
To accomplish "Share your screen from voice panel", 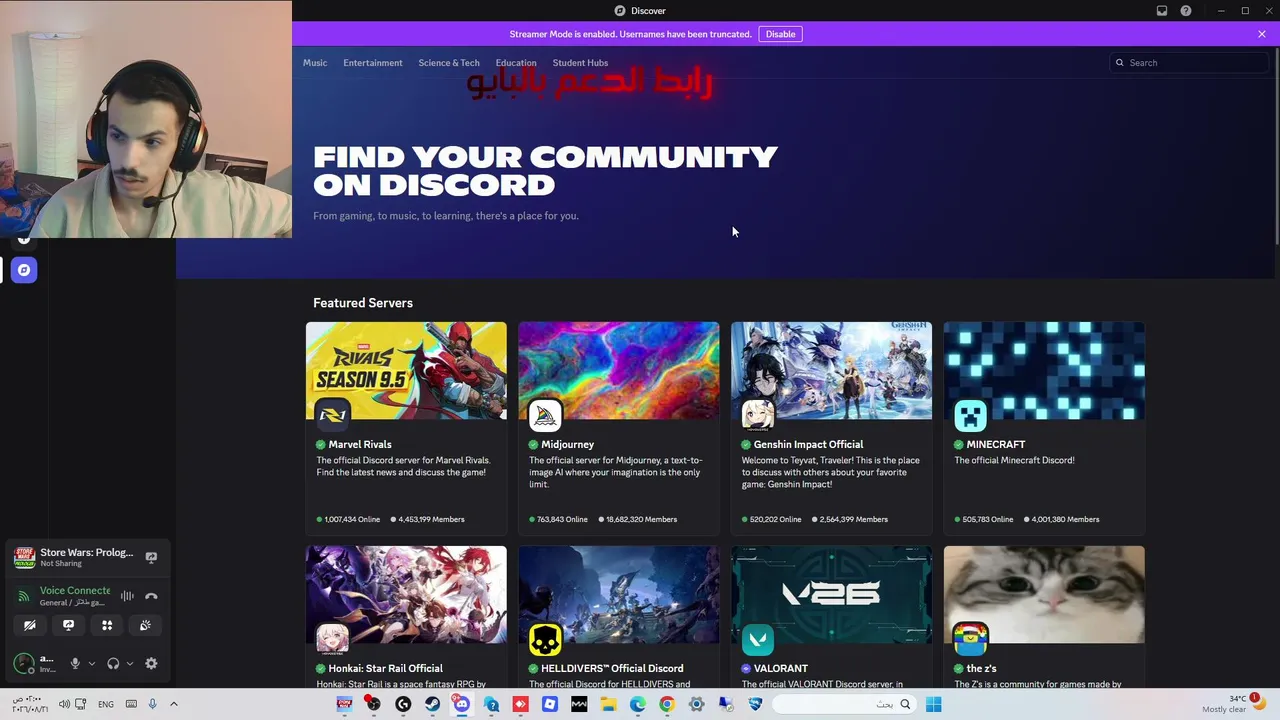I will click(x=68, y=625).
